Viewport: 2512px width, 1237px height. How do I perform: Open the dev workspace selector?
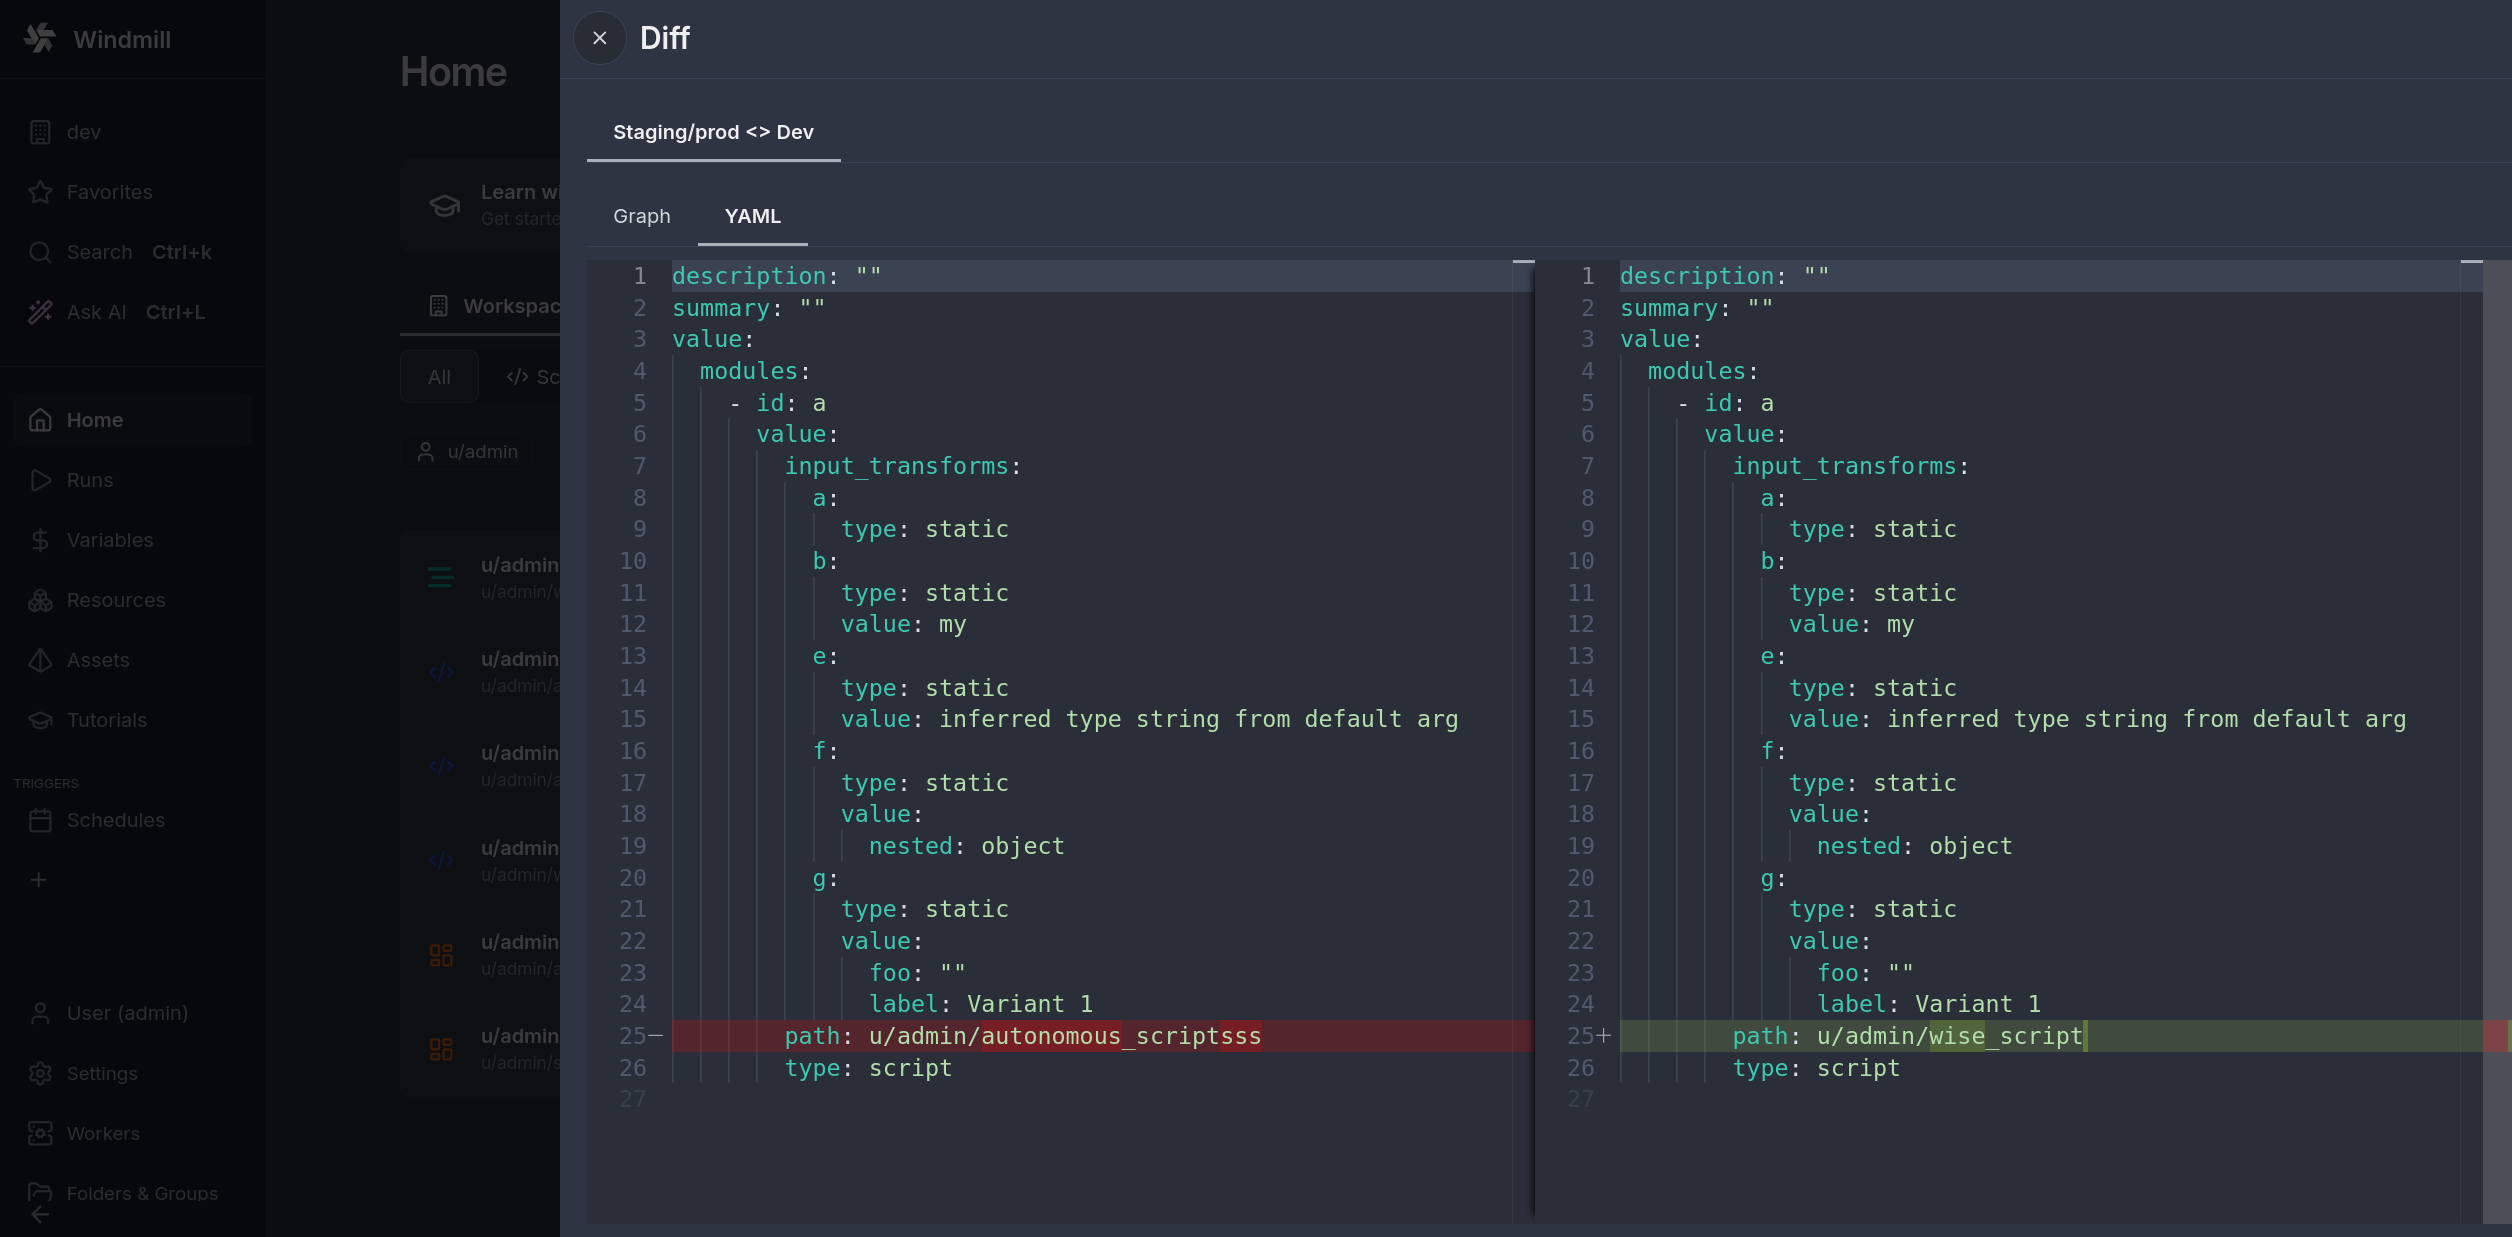[83, 132]
